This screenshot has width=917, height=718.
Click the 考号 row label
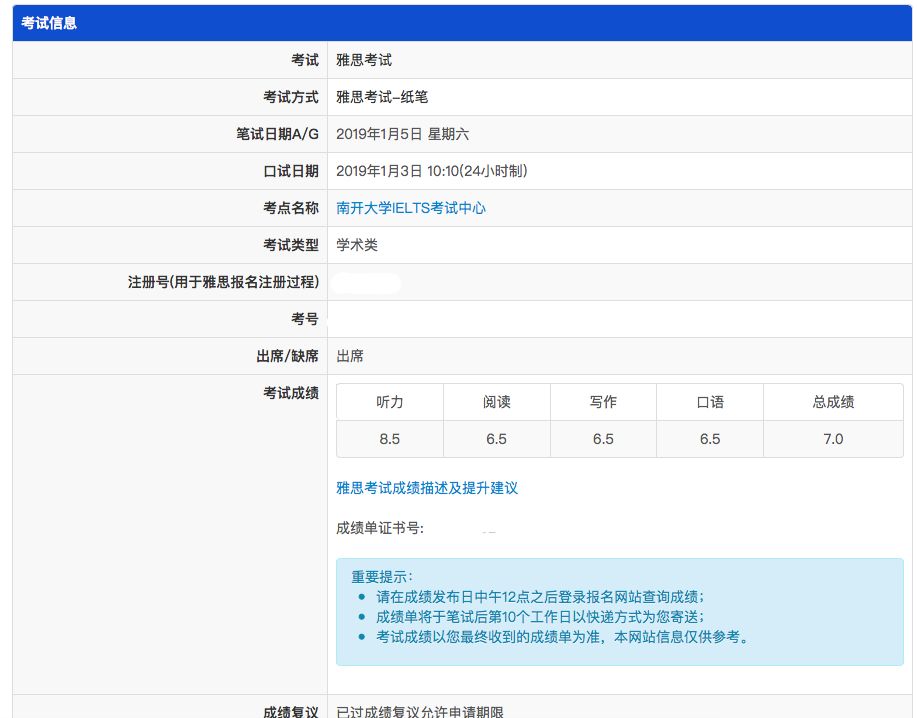click(x=305, y=319)
